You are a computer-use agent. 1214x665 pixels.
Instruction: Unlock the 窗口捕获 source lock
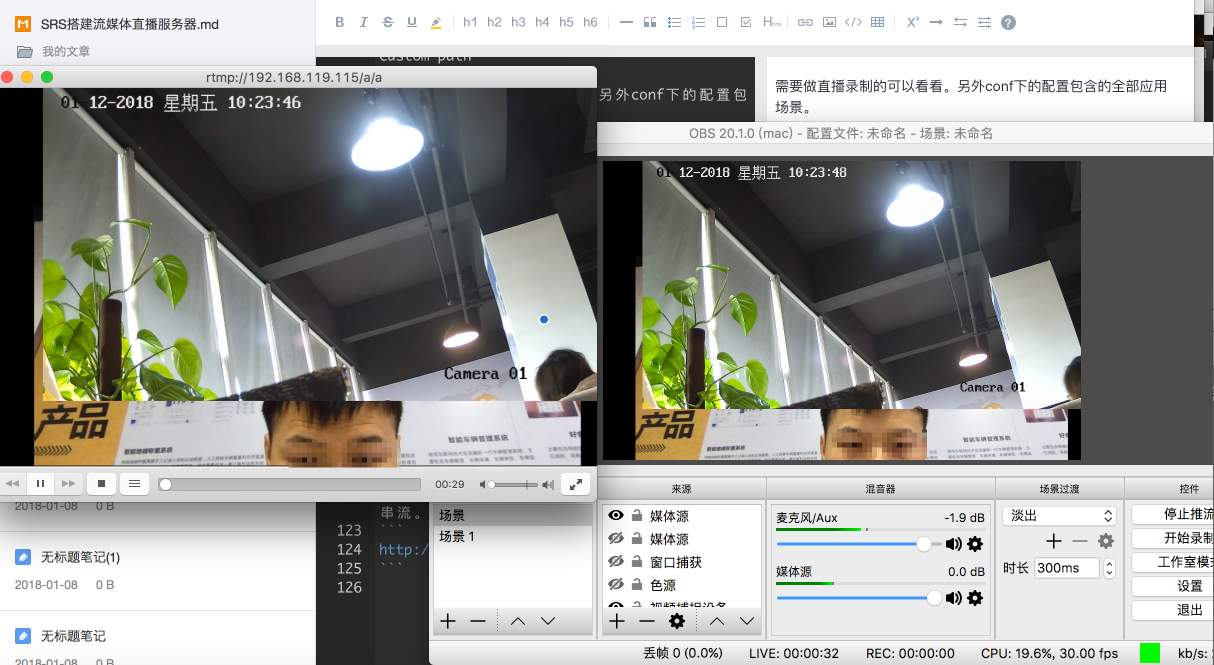(637, 562)
